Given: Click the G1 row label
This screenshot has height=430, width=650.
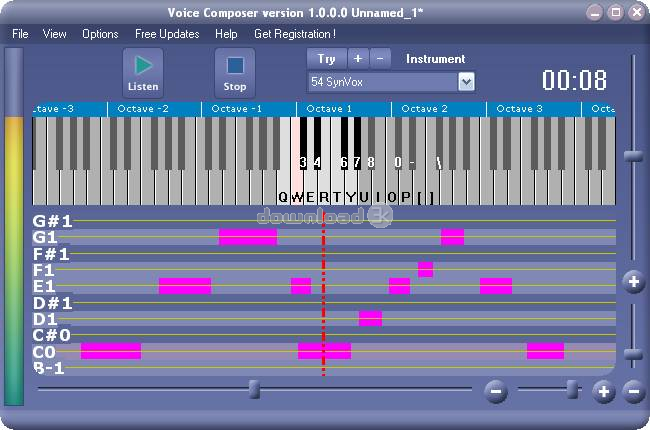Looking at the screenshot, I should [x=45, y=237].
